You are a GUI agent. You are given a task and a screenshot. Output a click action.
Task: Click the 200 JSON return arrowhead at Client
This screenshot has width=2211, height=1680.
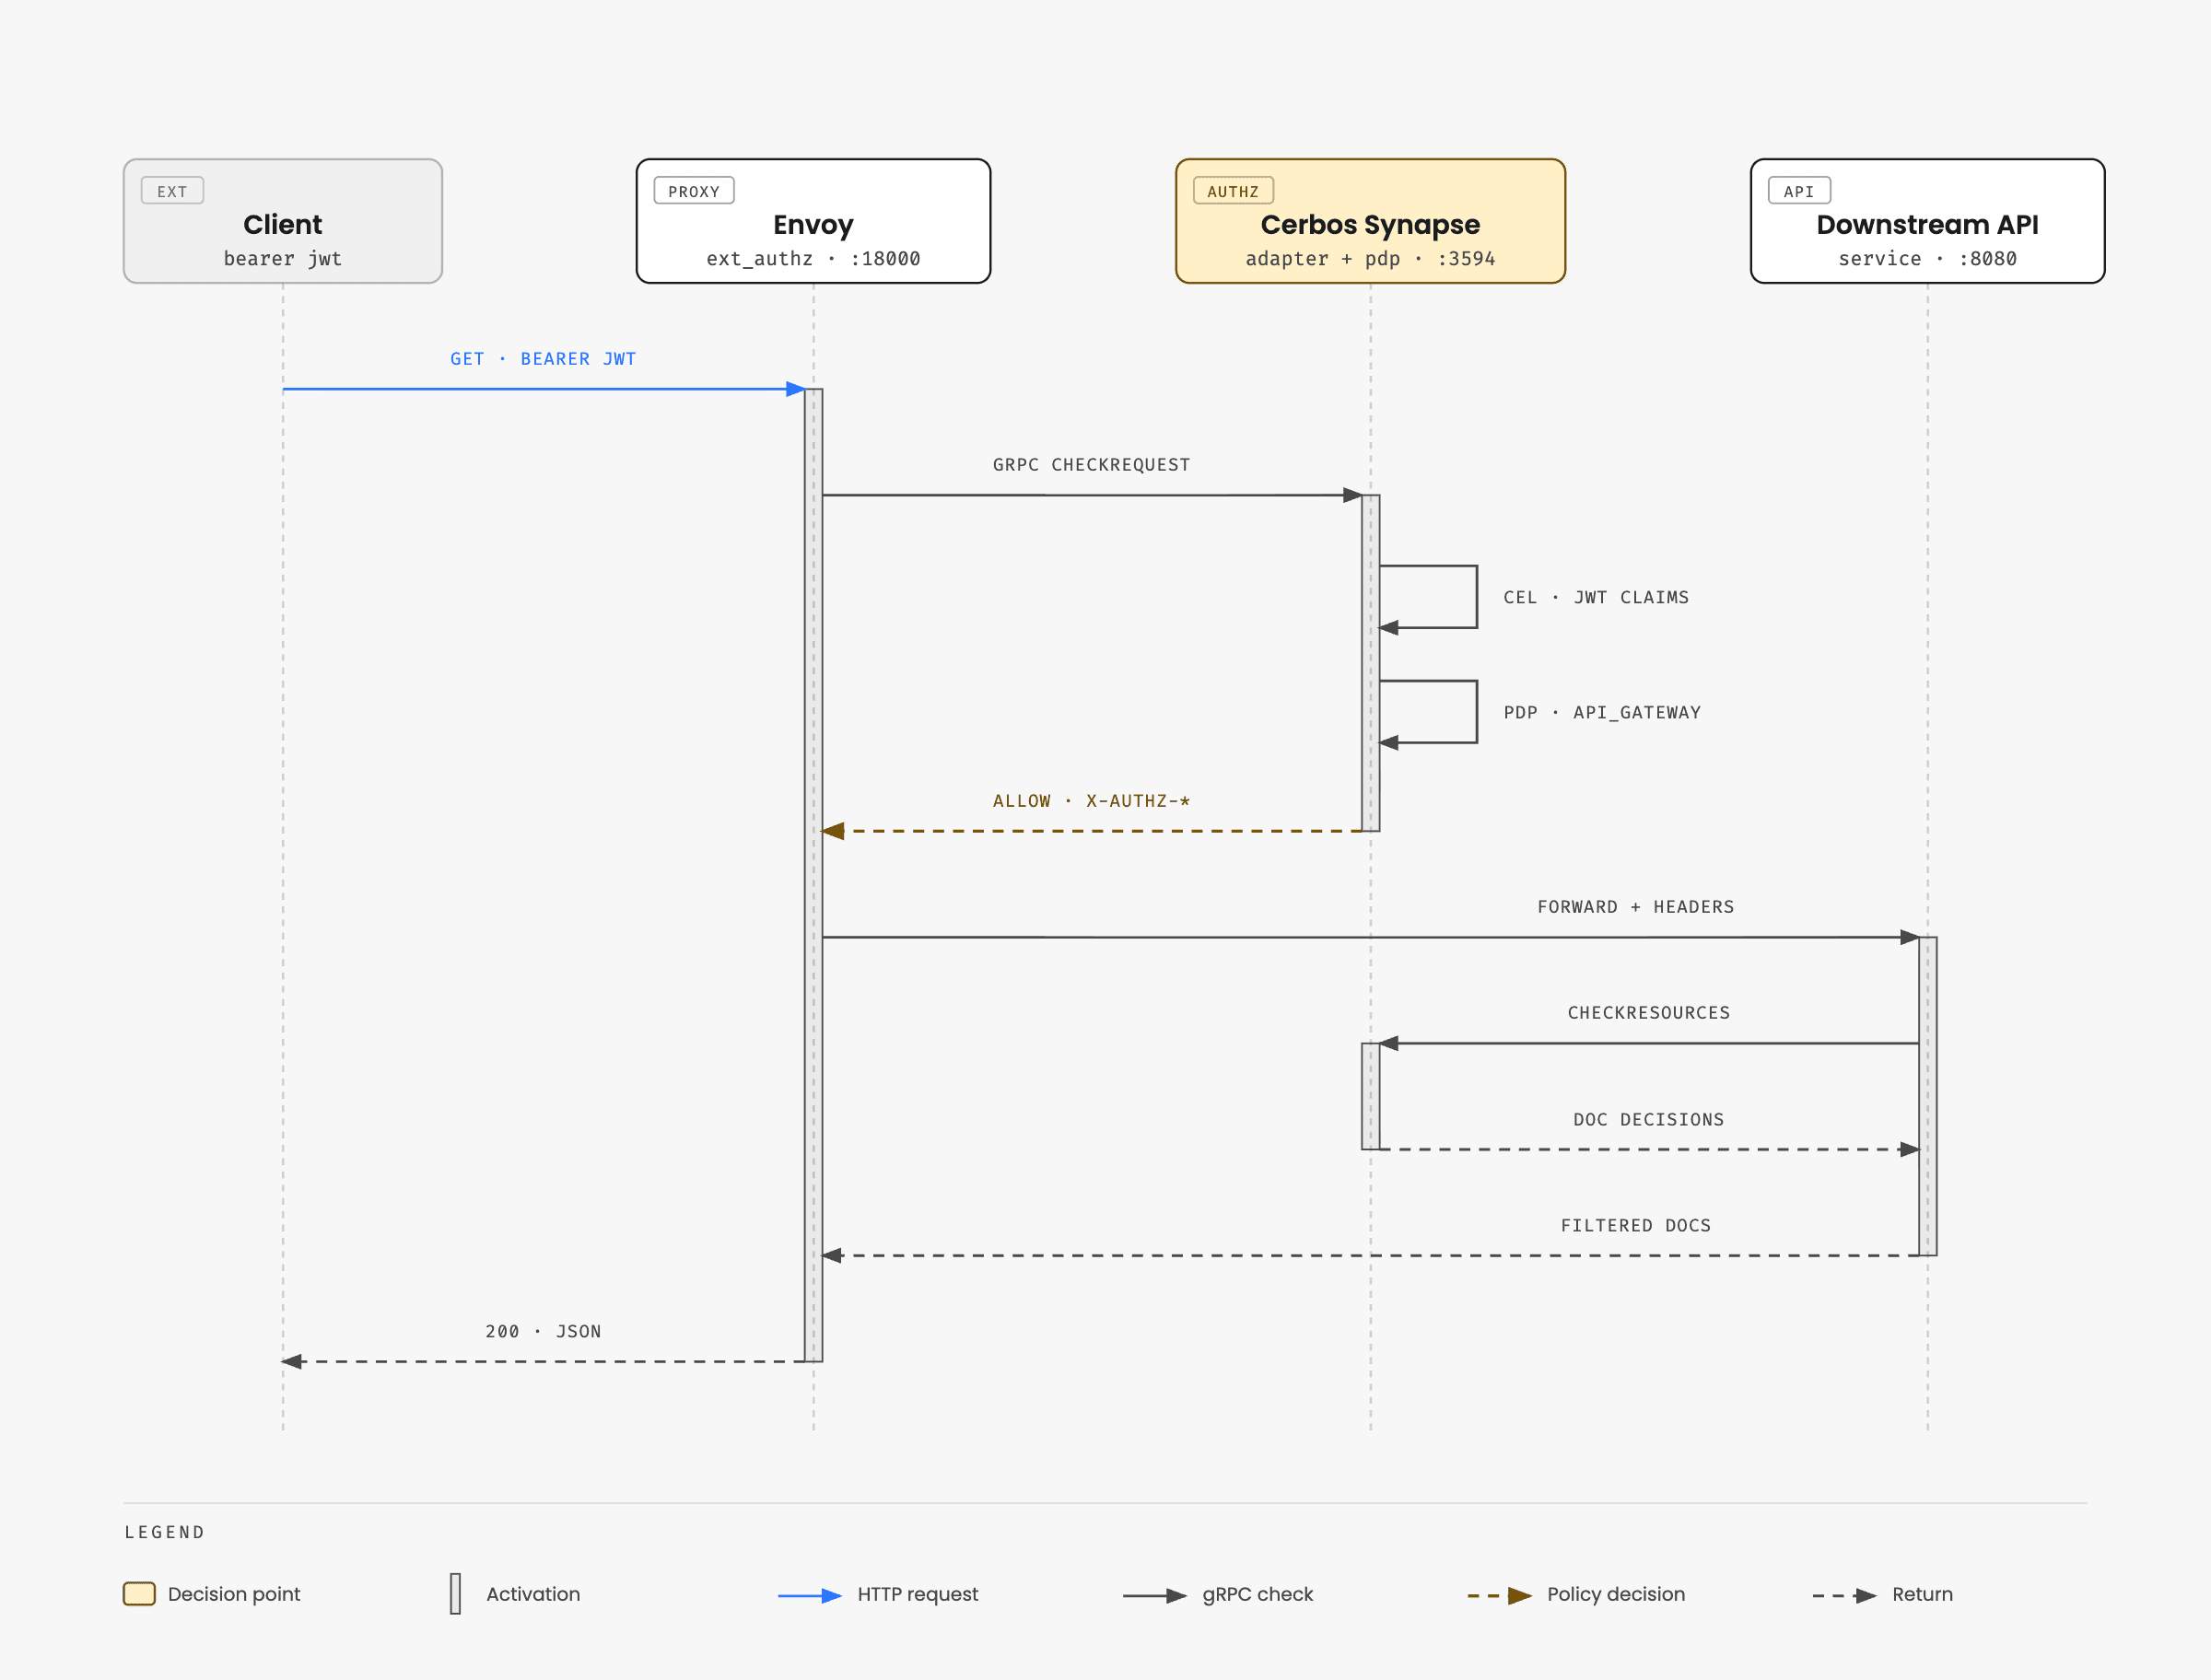[291, 1362]
